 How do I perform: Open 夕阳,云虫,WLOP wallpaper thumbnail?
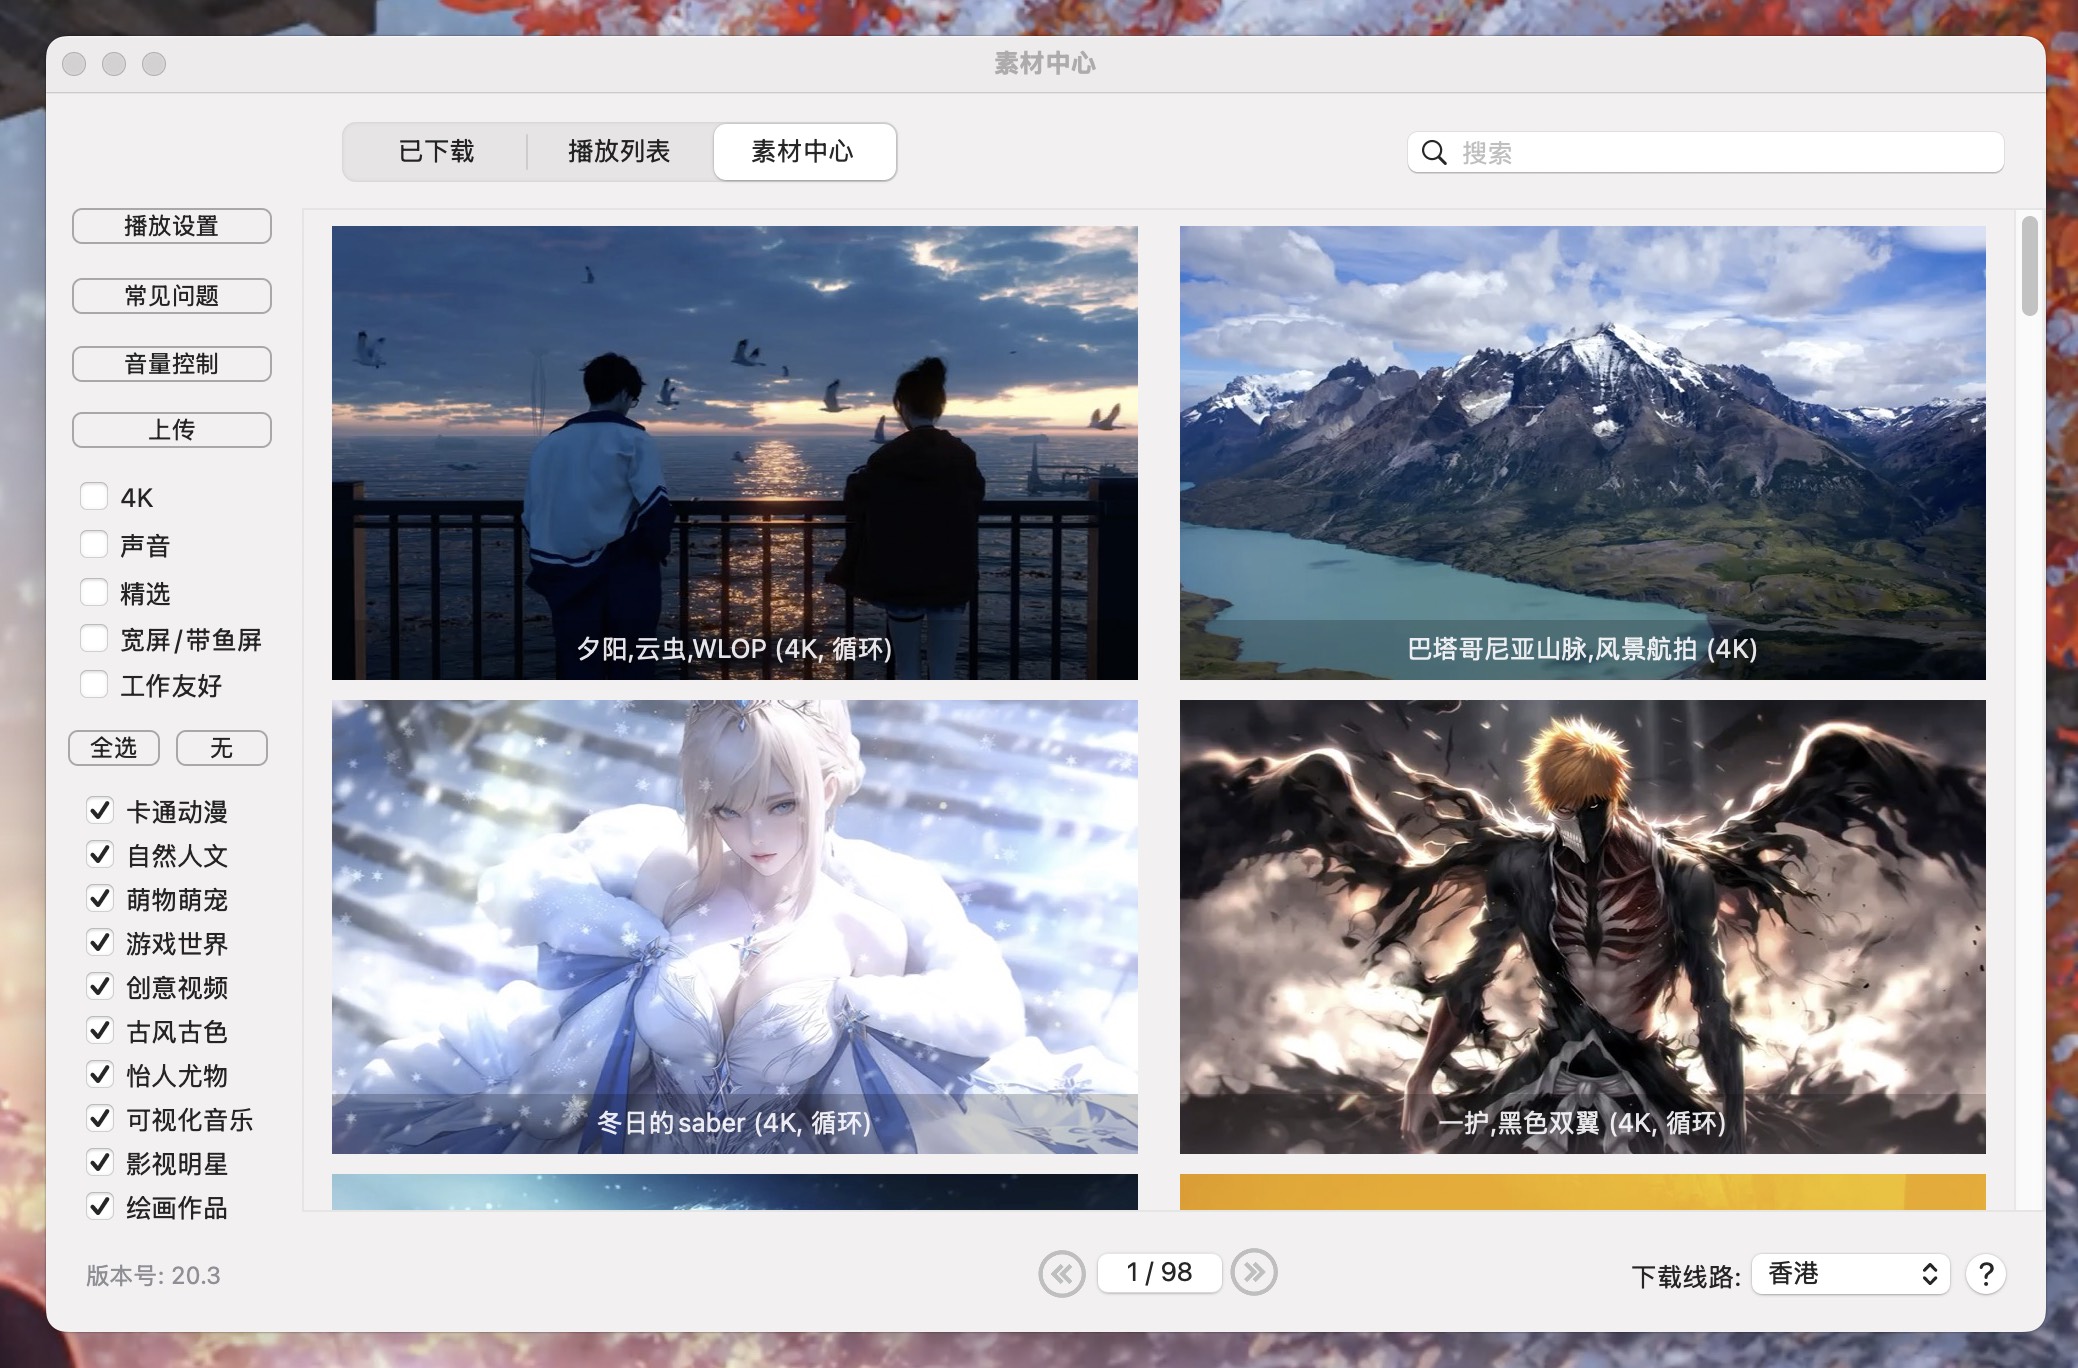tap(734, 452)
